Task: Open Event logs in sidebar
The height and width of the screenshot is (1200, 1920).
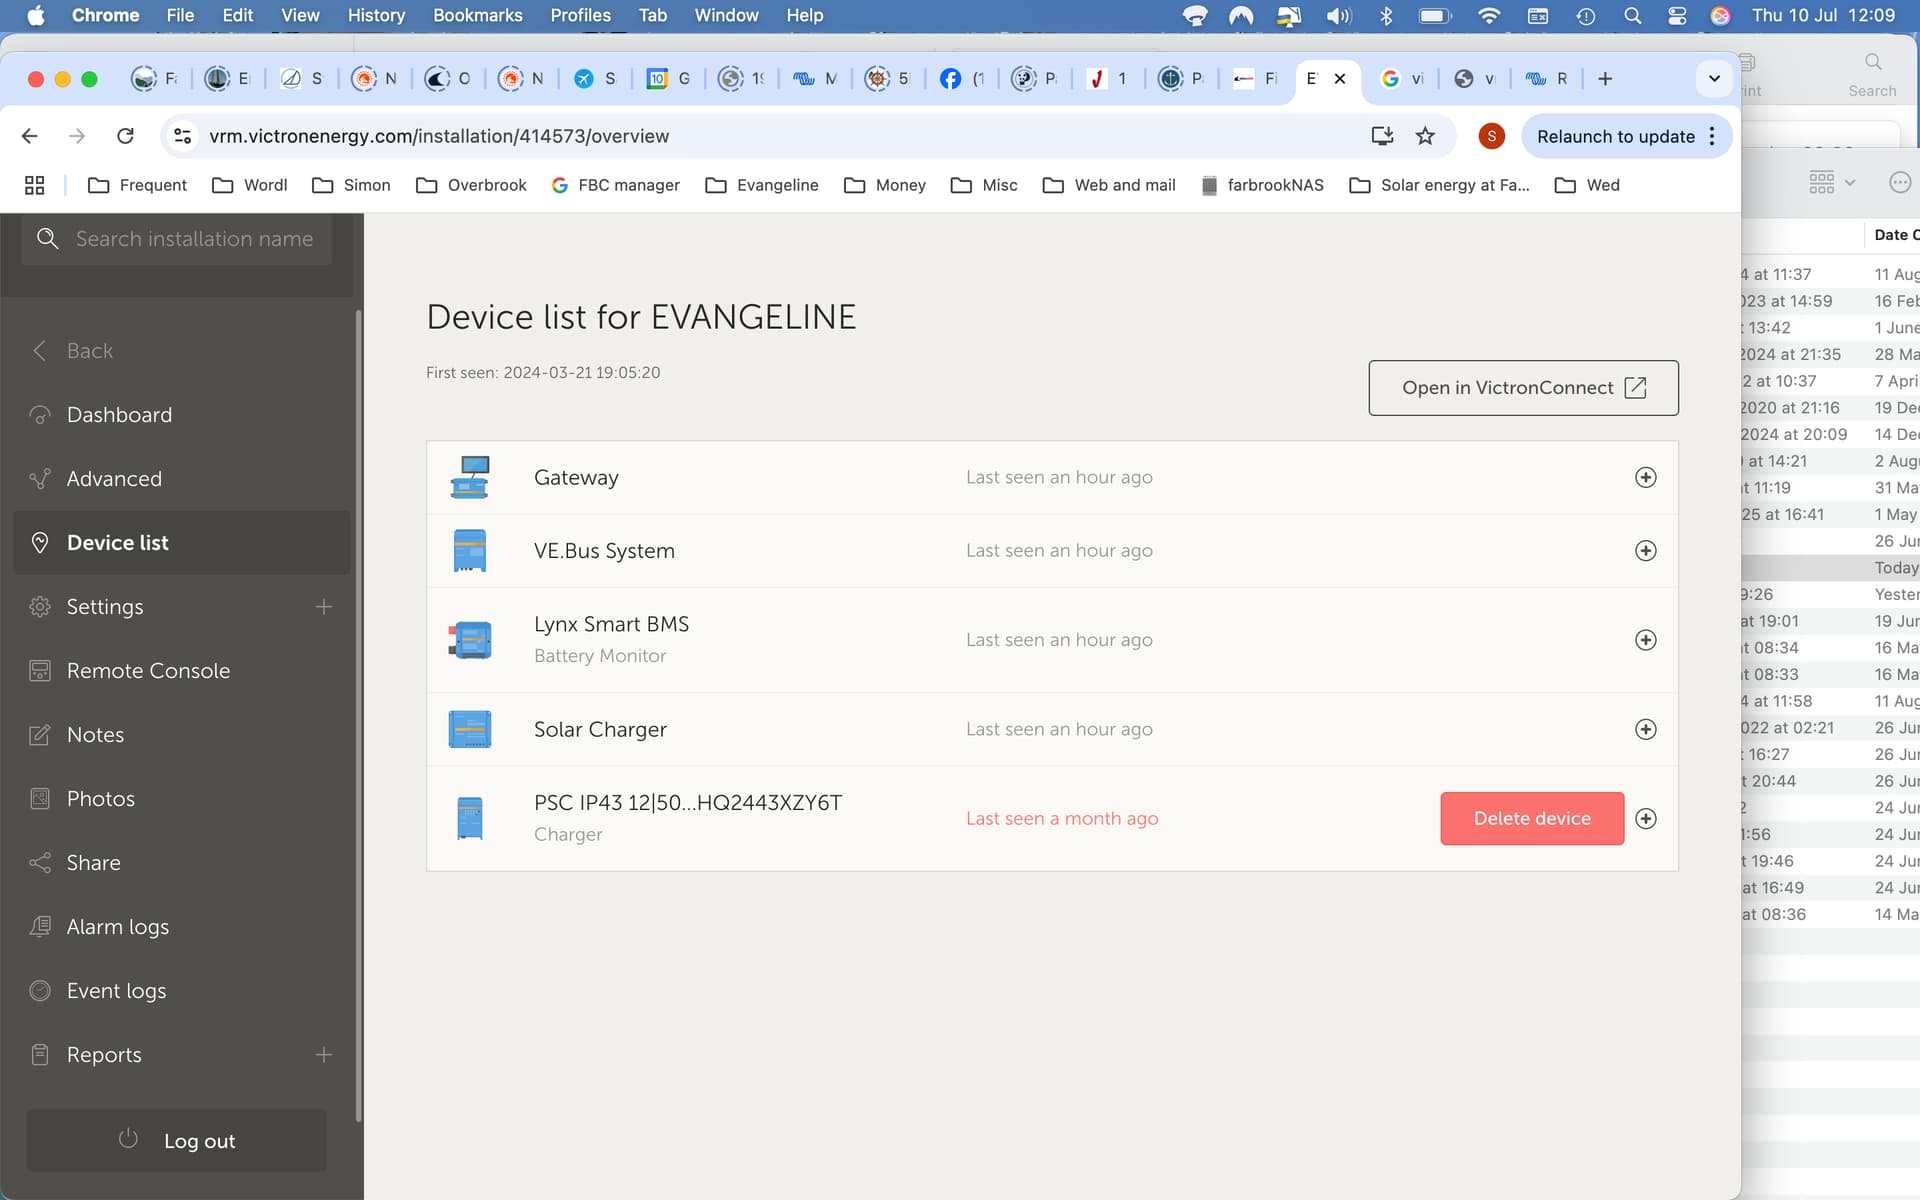Action: [x=182, y=991]
